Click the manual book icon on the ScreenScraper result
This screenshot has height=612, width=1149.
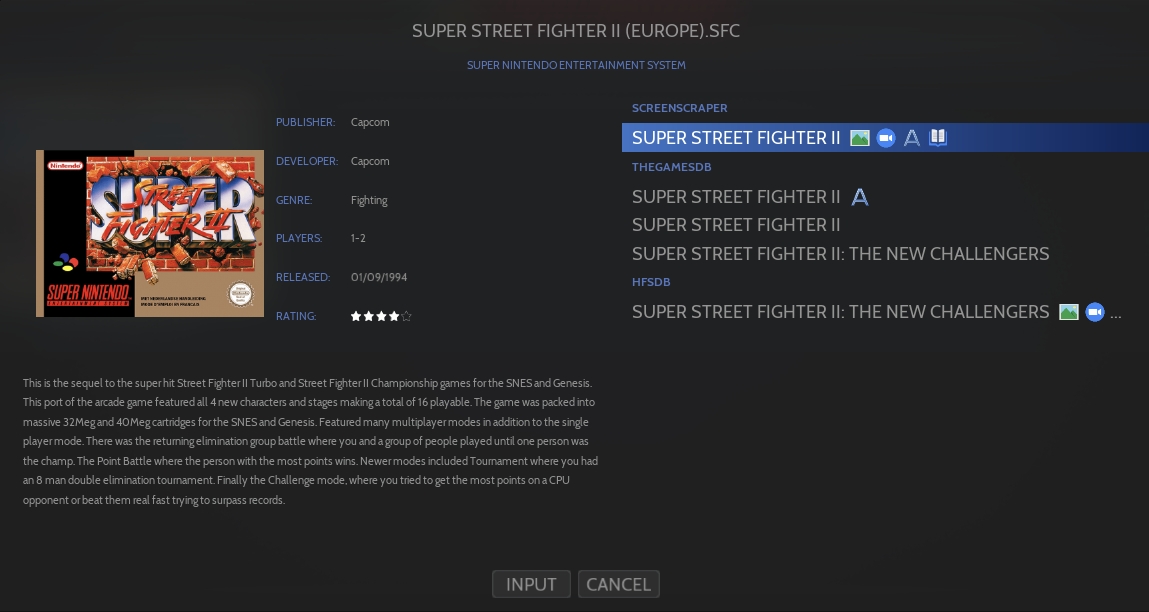tap(938, 138)
